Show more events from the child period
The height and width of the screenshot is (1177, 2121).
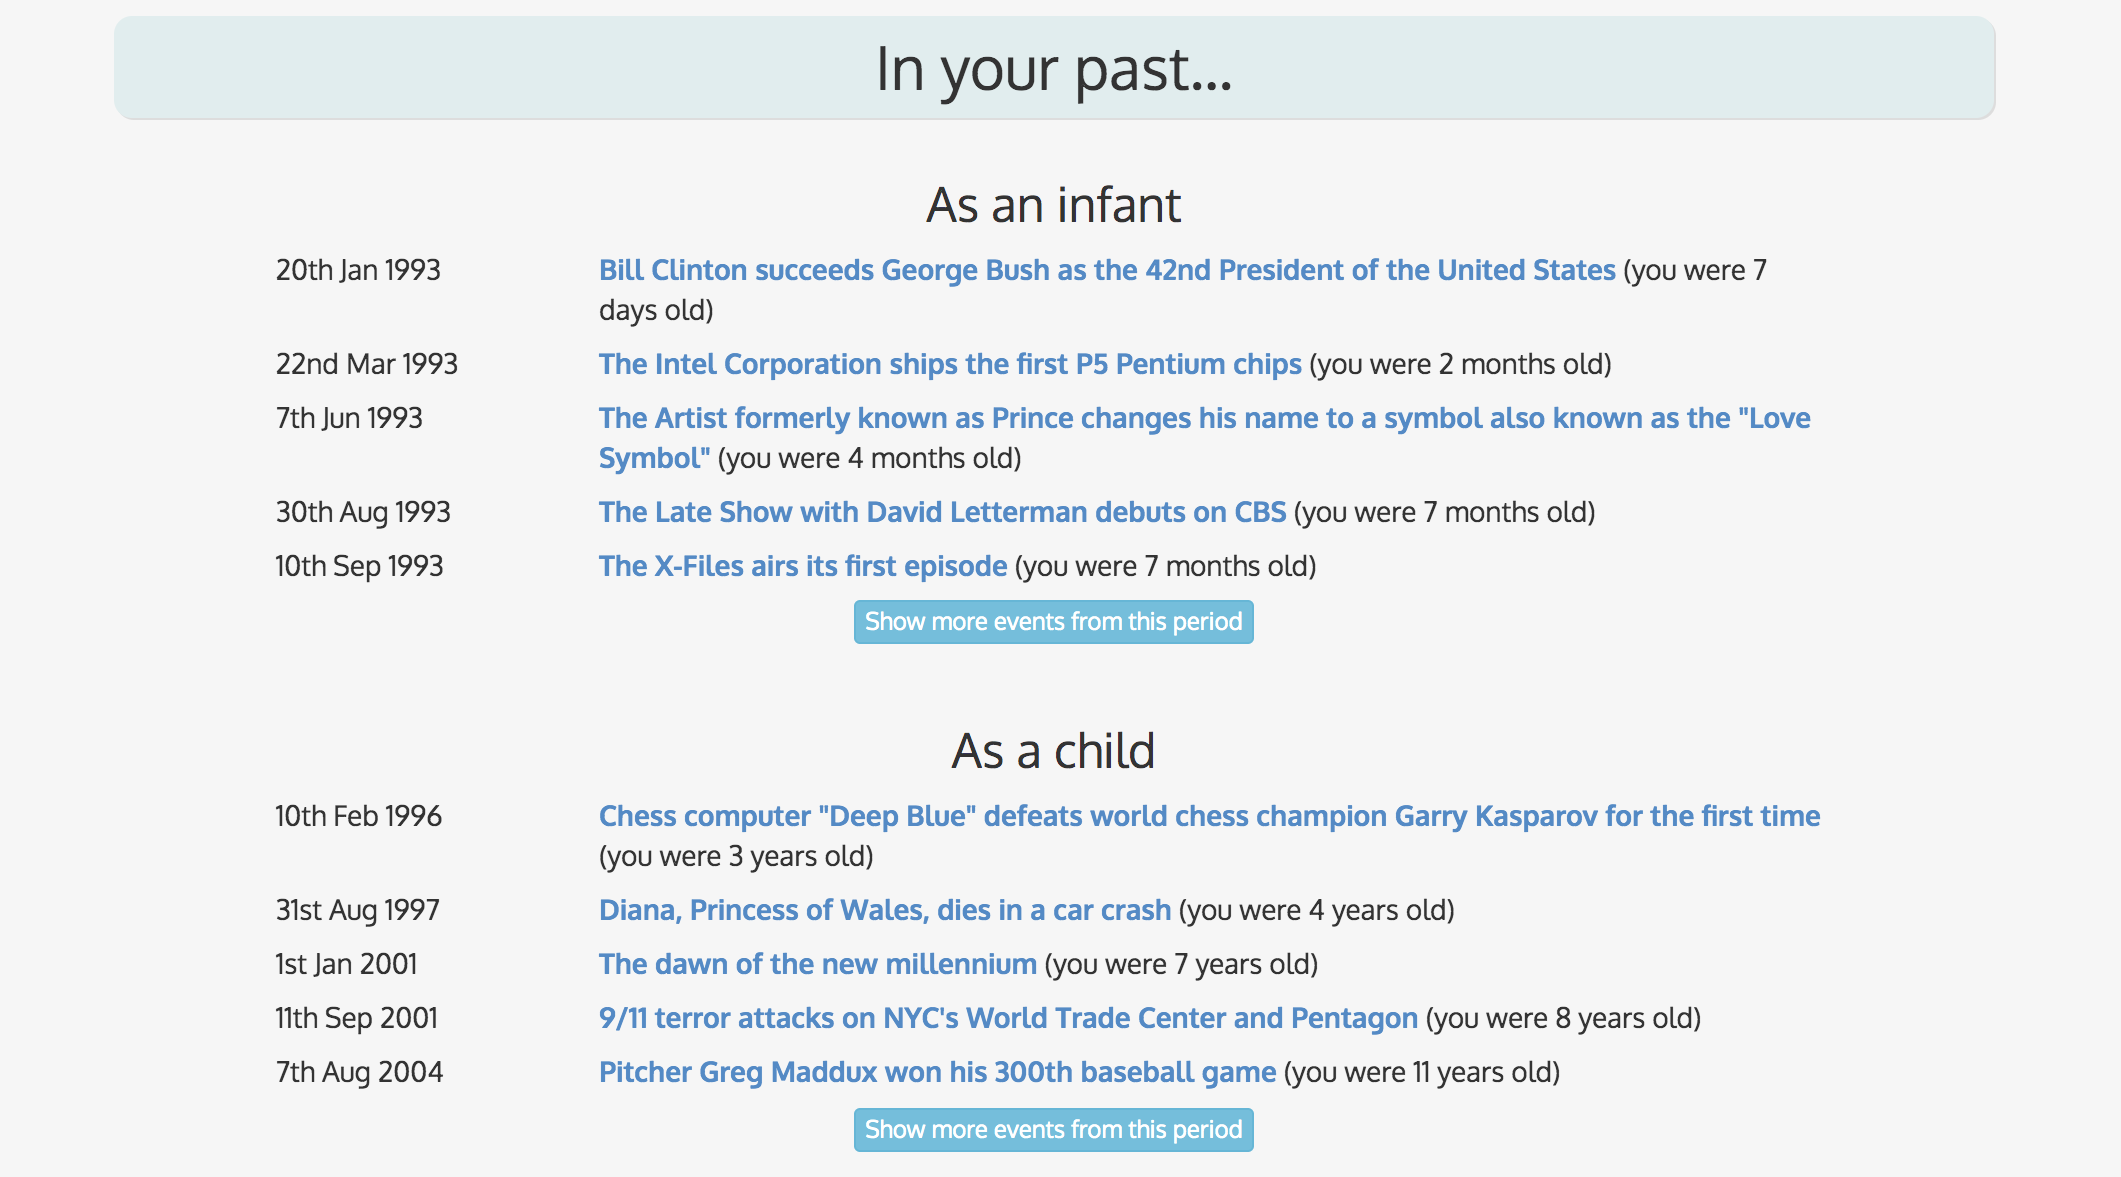(x=1053, y=1129)
